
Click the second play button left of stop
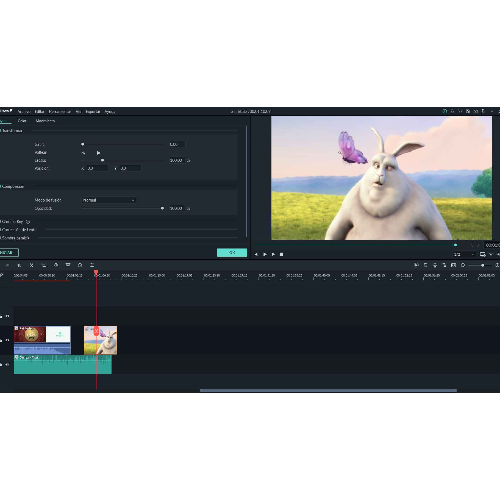[273, 254]
